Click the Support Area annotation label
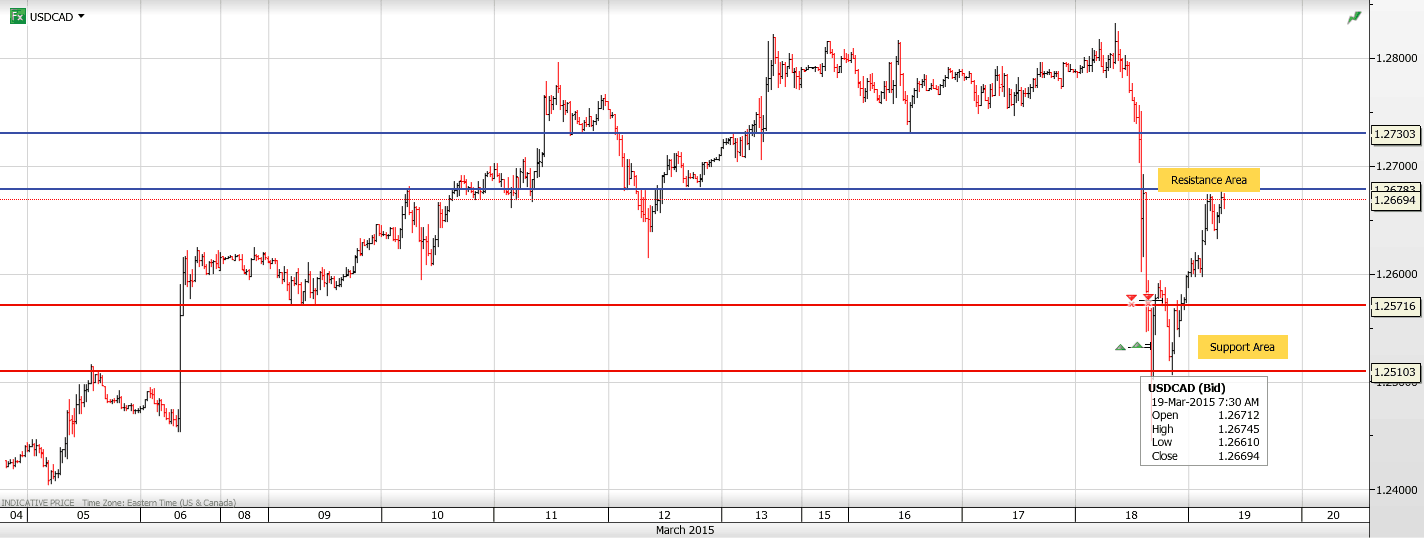This screenshot has width=1424, height=538. pos(1242,347)
